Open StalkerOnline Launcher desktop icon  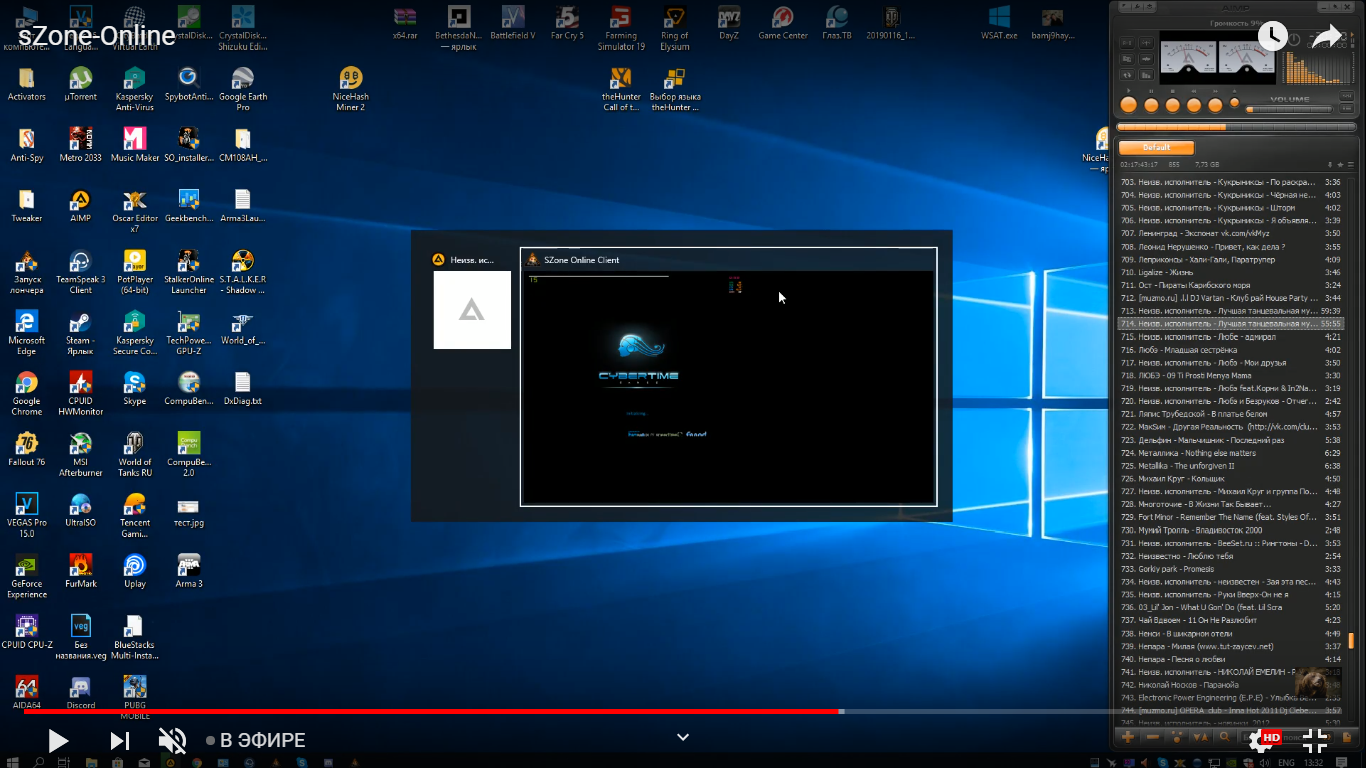(x=188, y=272)
